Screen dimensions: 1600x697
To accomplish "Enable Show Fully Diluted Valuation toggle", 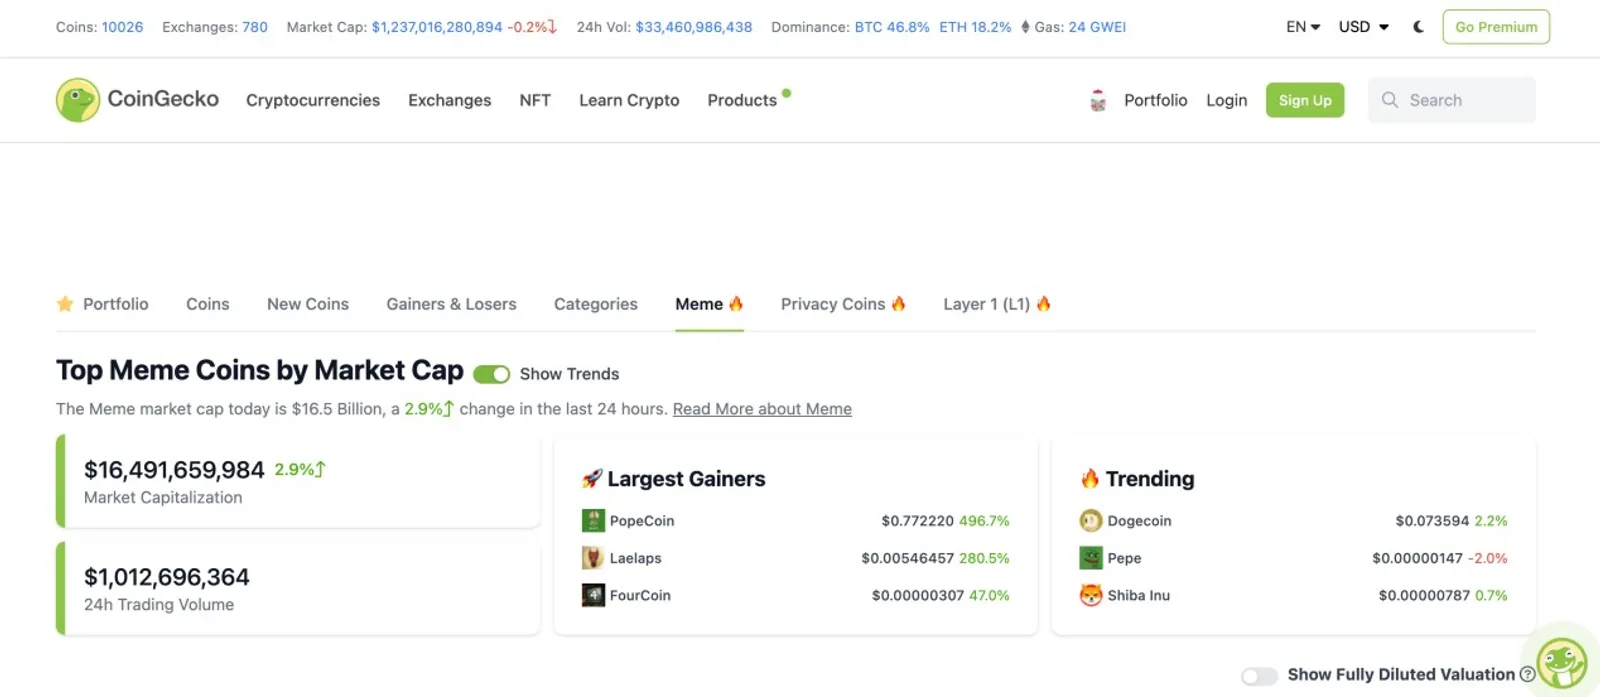I will pos(1259,676).
